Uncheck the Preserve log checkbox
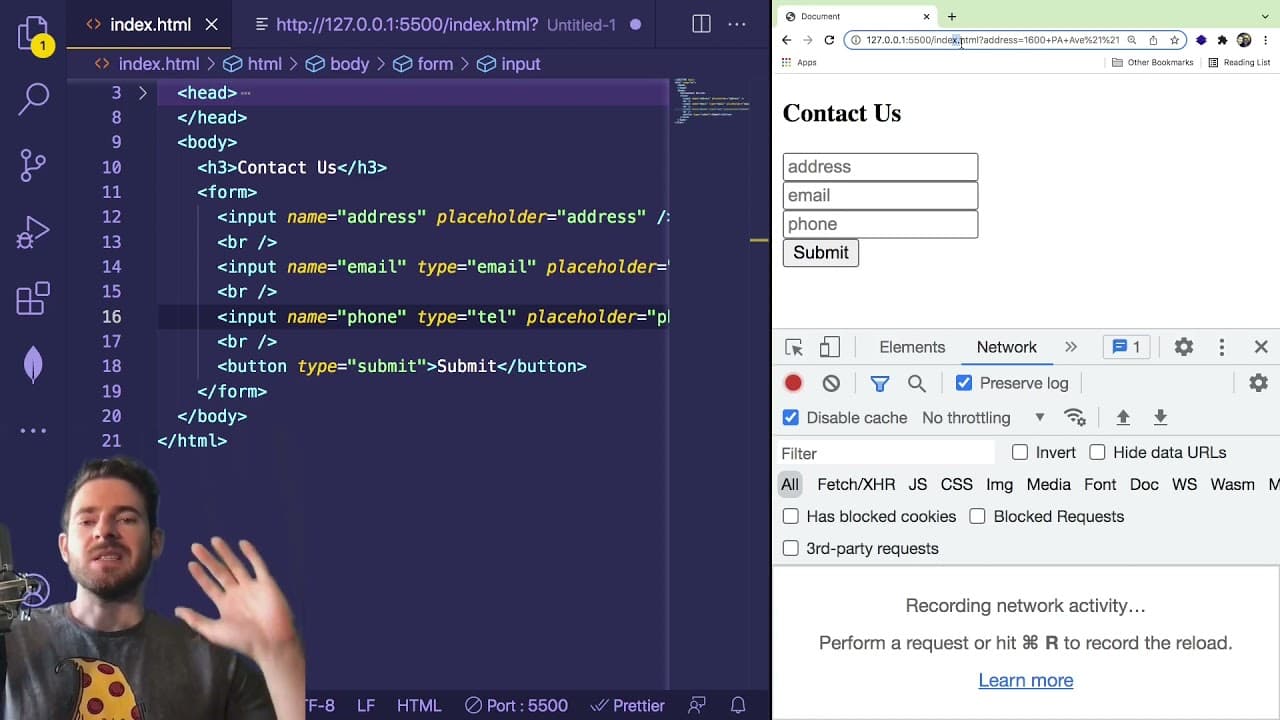Screen dimensions: 1280x720 coord(964,383)
